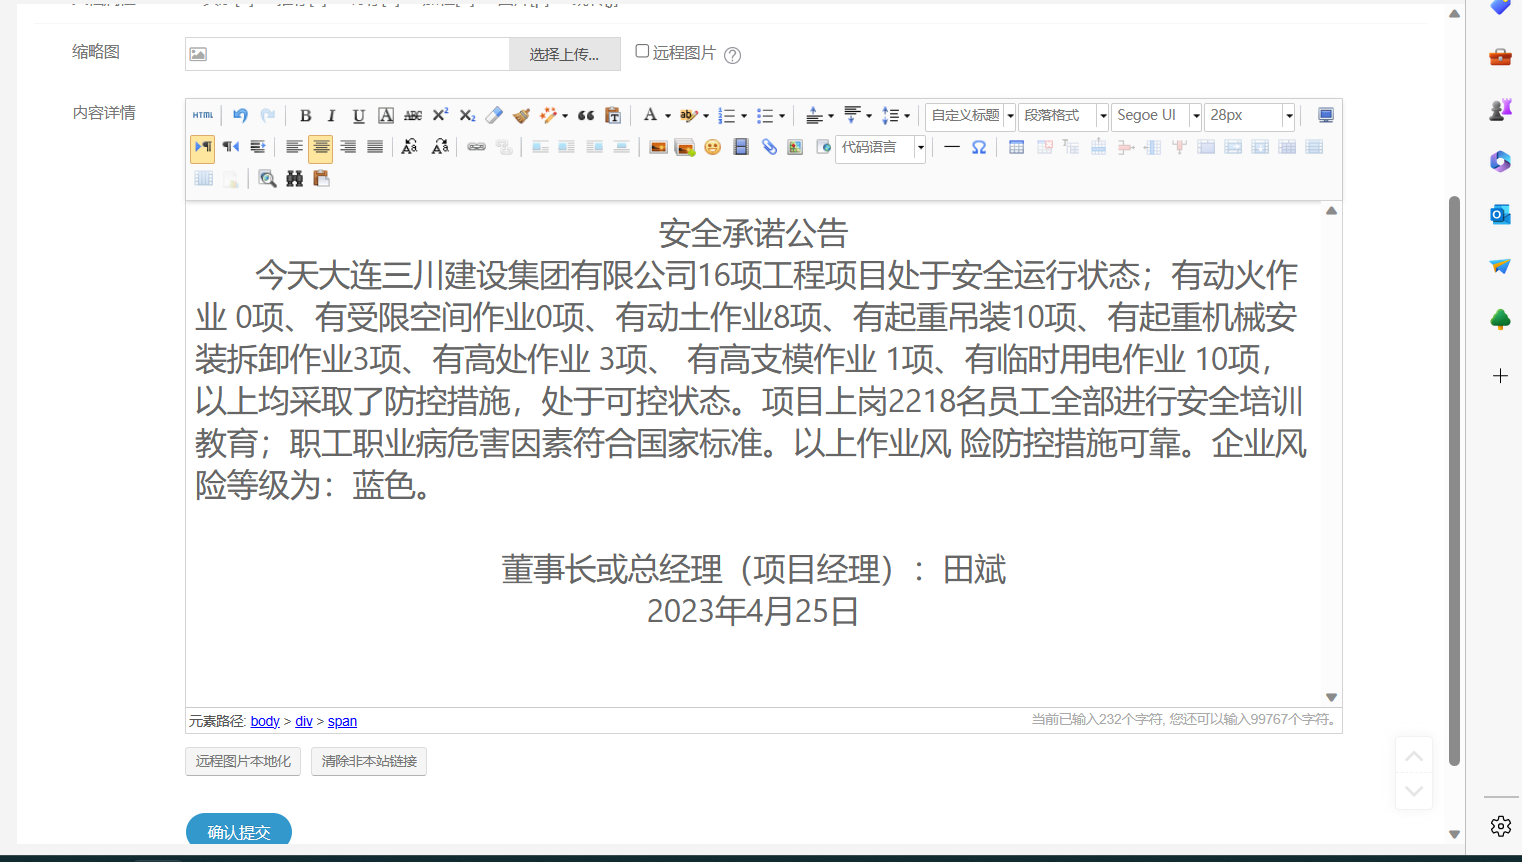Select div in the element path
Image resolution: width=1522 pixels, height=862 pixels.
(x=304, y=721)
